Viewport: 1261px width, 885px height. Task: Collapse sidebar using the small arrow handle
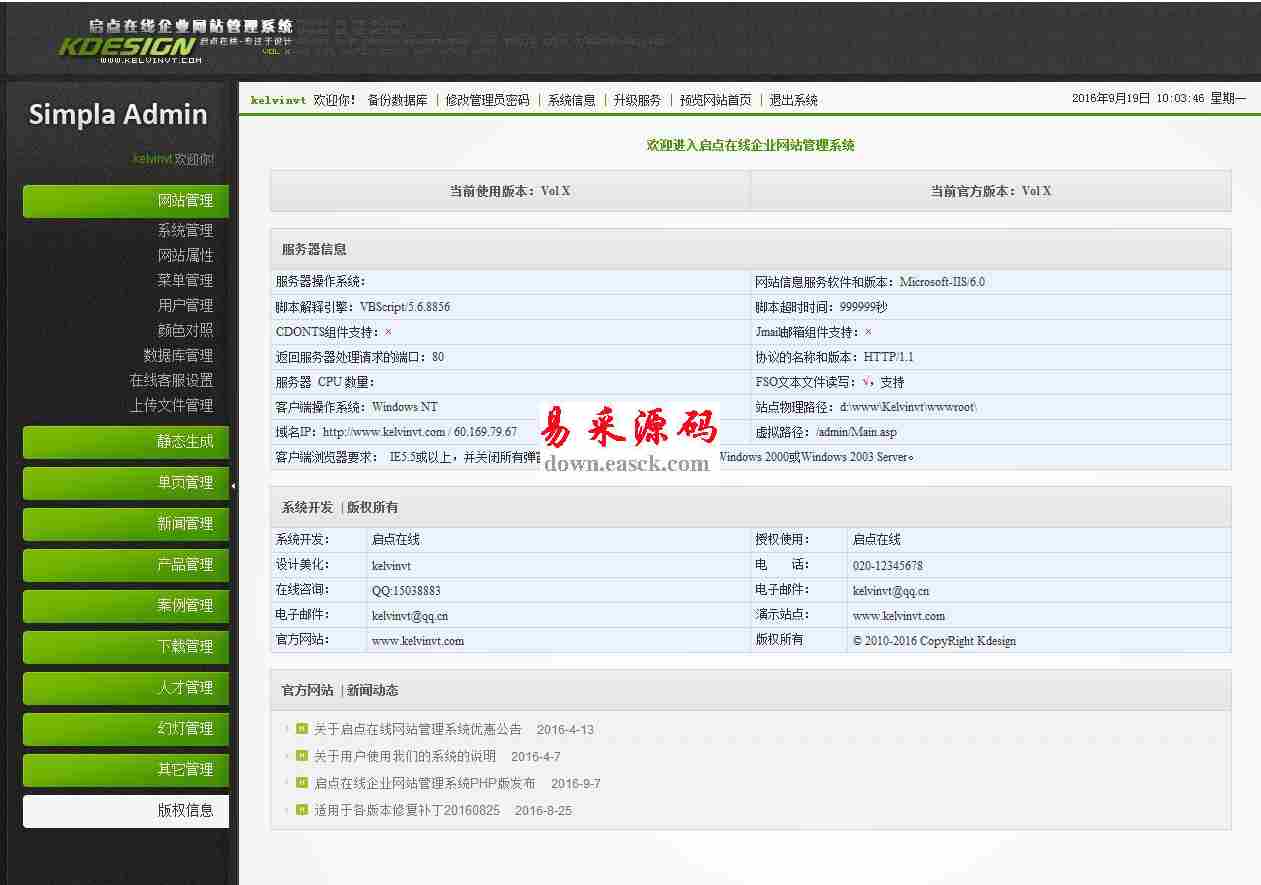[x=234, y=486]
